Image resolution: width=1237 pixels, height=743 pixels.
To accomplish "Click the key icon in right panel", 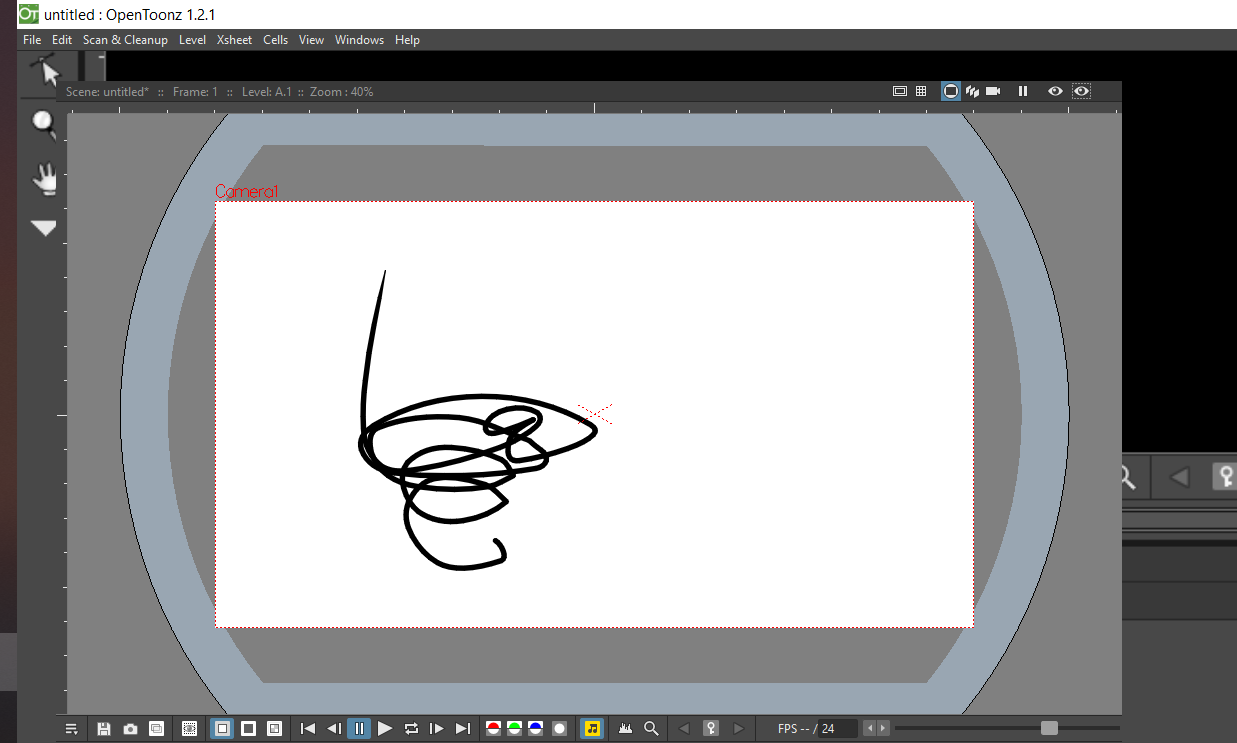I will (1224, 477).
